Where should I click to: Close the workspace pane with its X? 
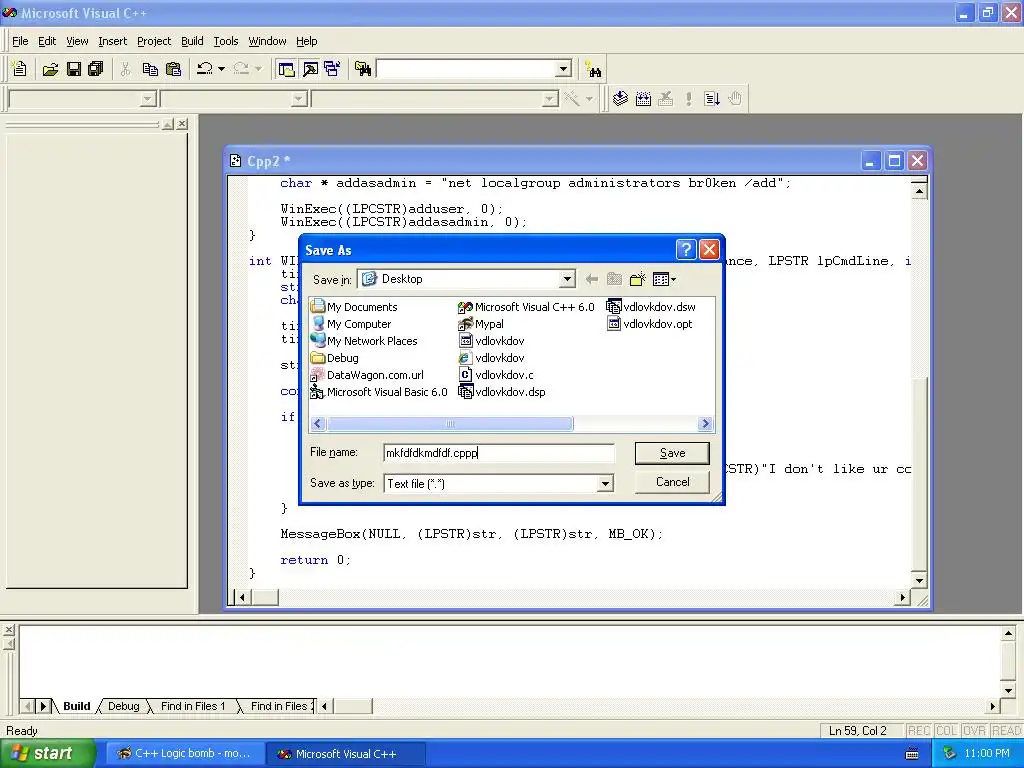tap(182, 123)
